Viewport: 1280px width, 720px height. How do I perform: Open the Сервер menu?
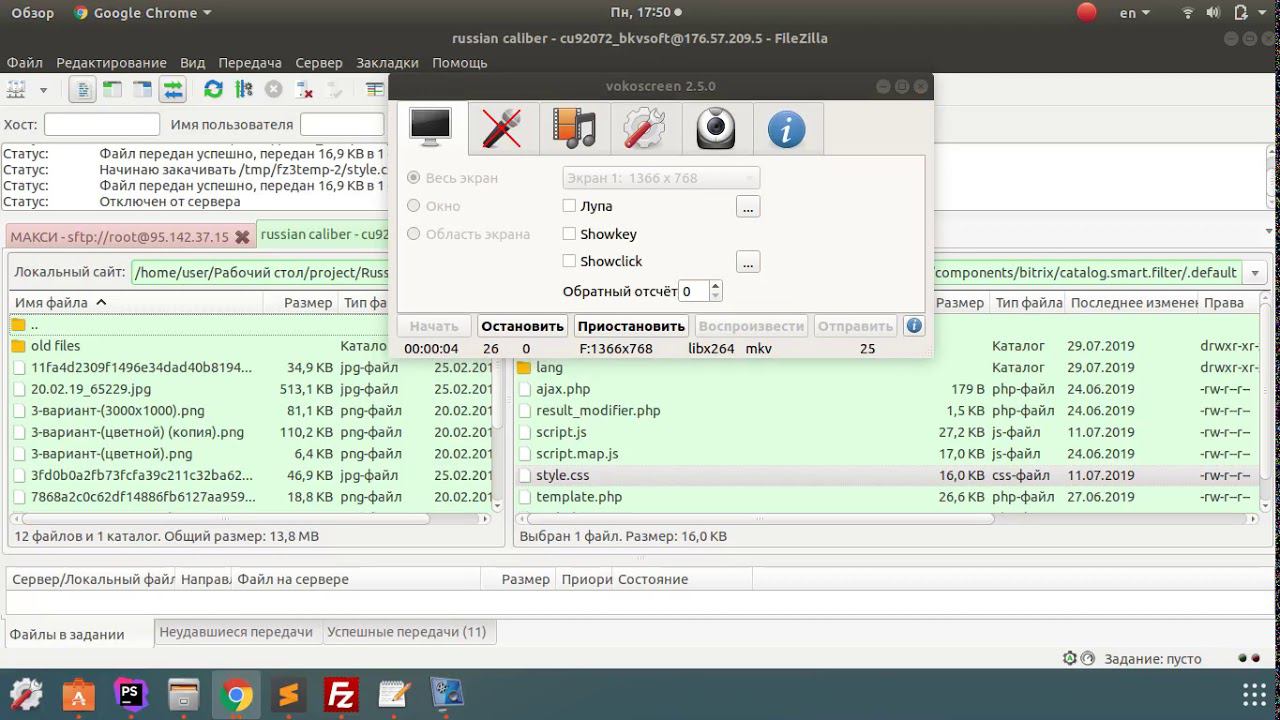point(319,63)
